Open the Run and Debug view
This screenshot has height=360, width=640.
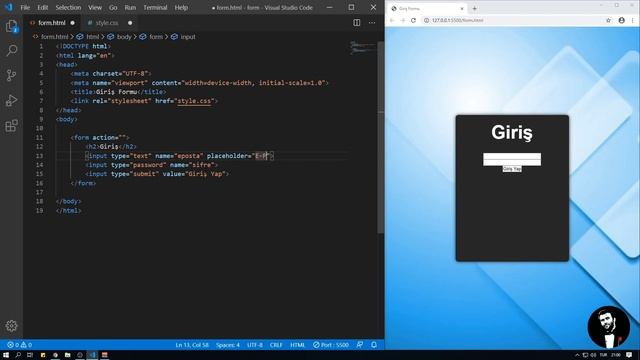[x=11, y=100]
